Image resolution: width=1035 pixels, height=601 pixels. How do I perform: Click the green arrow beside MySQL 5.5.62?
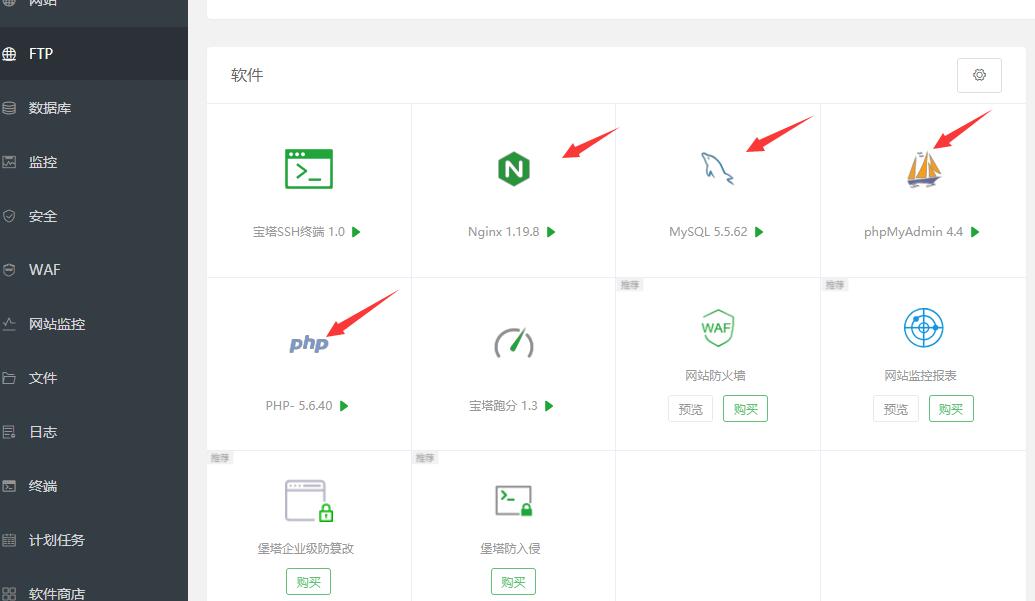[759, 232]
